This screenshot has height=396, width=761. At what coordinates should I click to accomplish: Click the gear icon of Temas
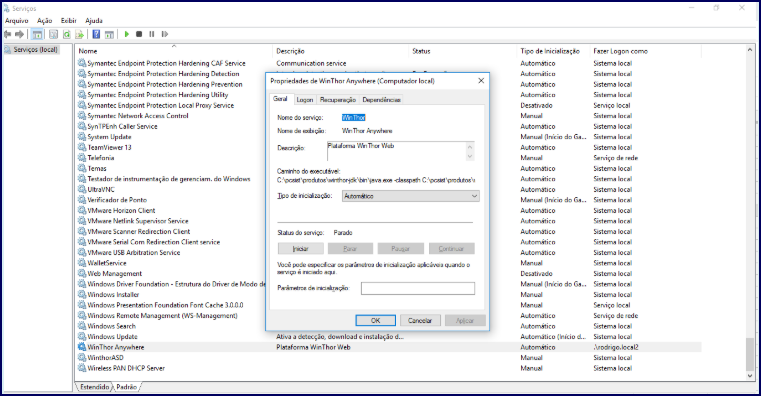pos(82,168)
